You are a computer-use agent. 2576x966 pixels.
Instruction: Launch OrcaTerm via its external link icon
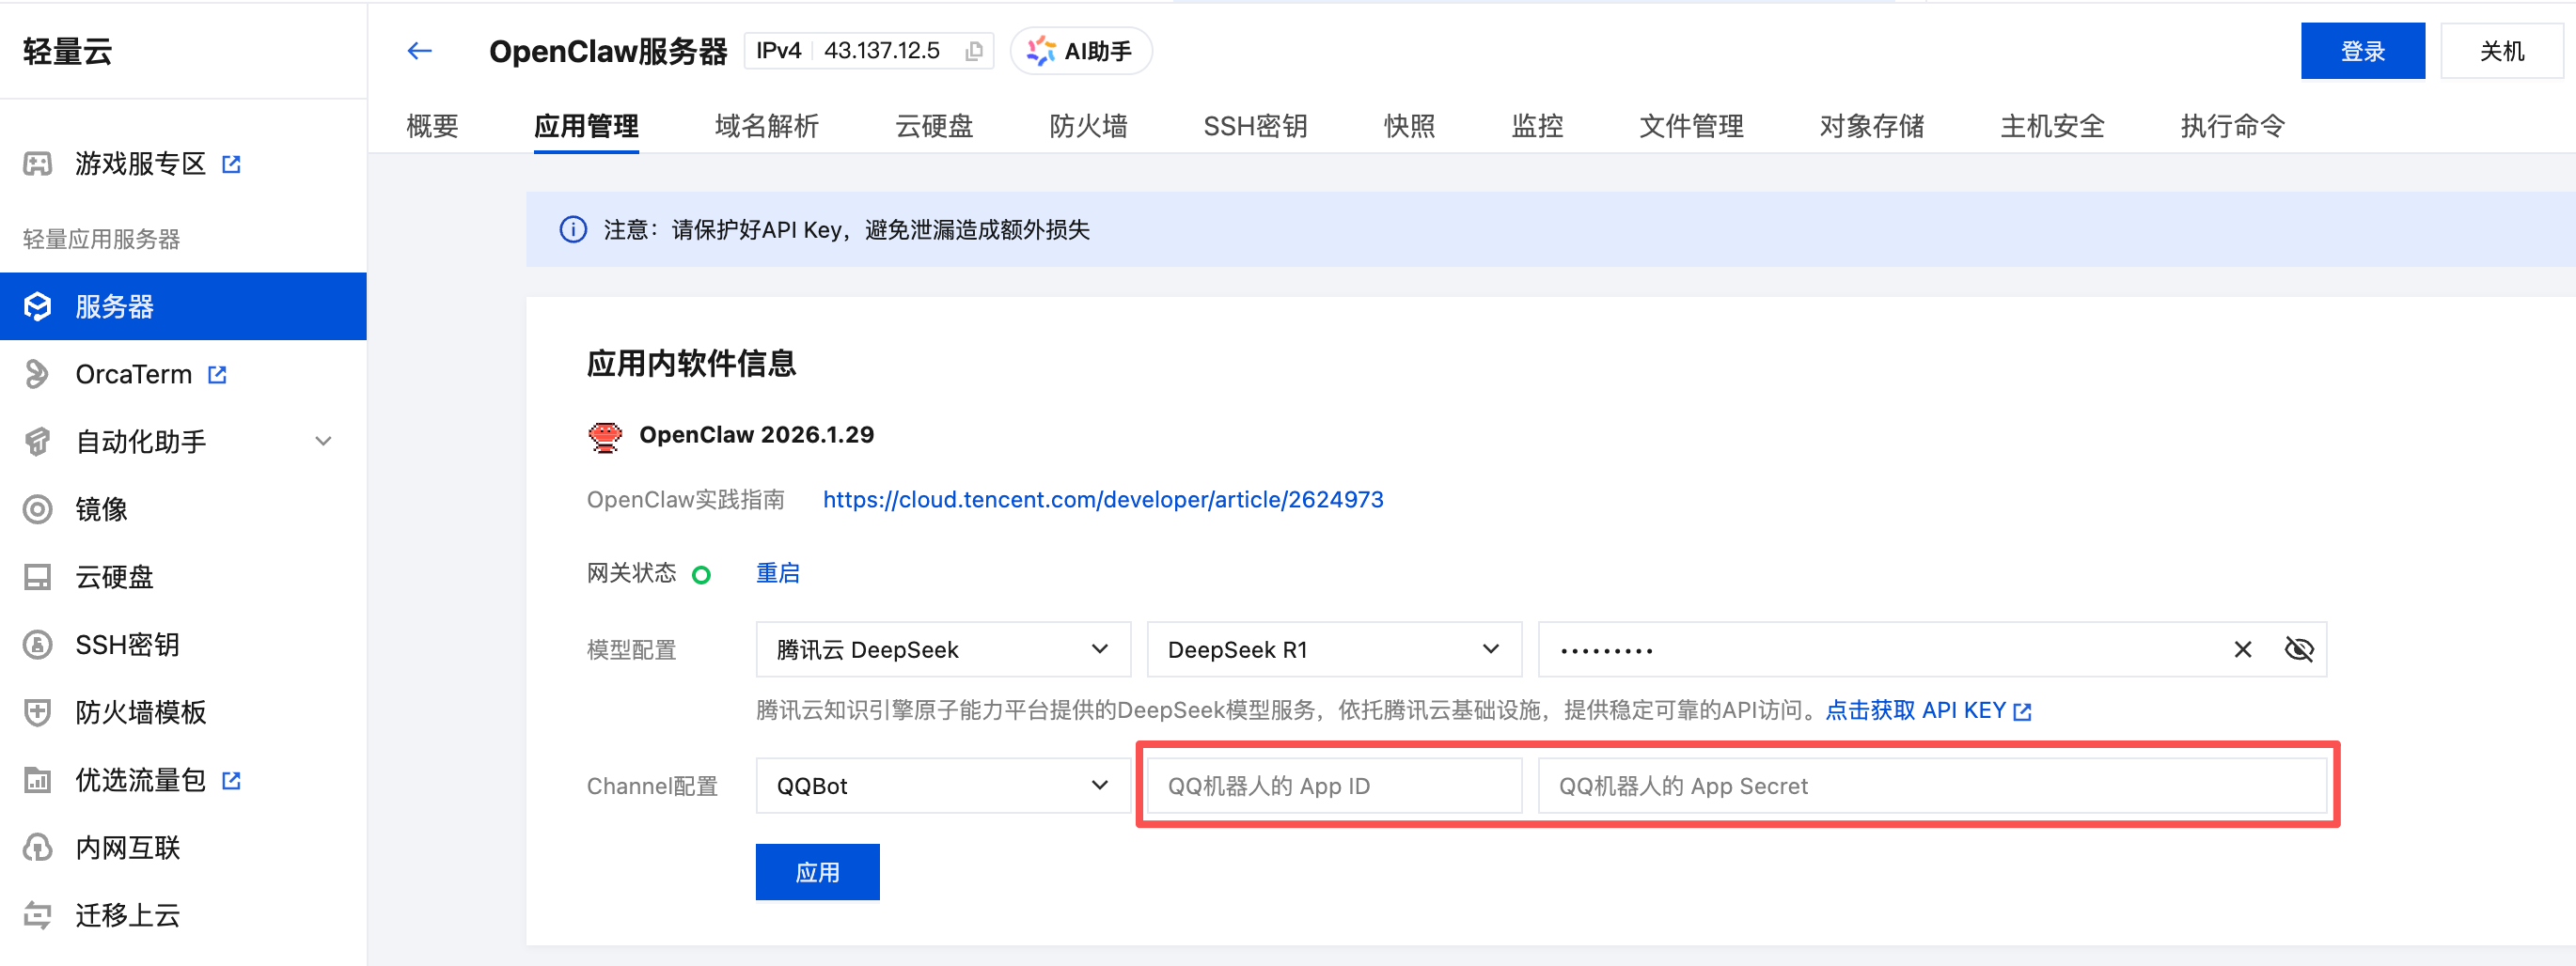218,373
